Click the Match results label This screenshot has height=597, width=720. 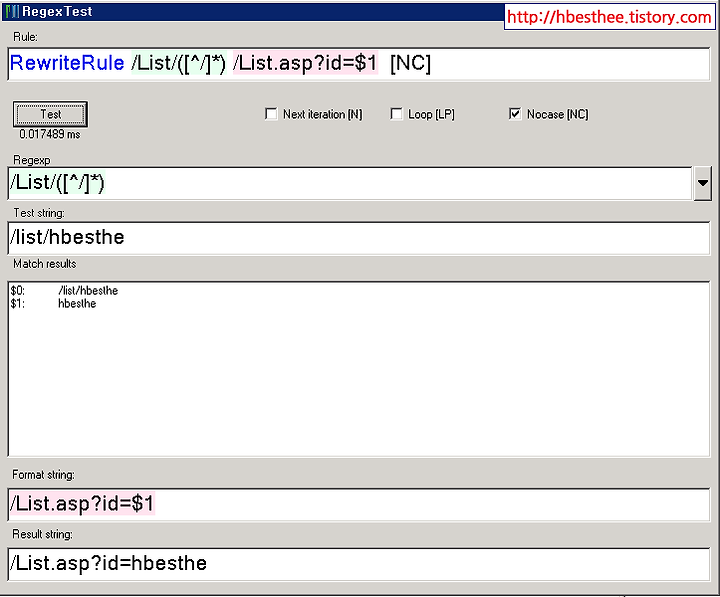click(45, 264)
